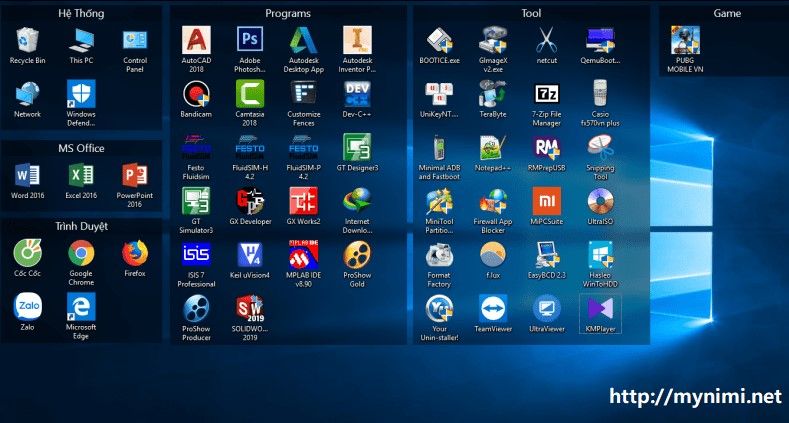The width and height of the screenshot is (789, 423).
Task: Select the Dev-C++ icon
Action: (357, 95)
